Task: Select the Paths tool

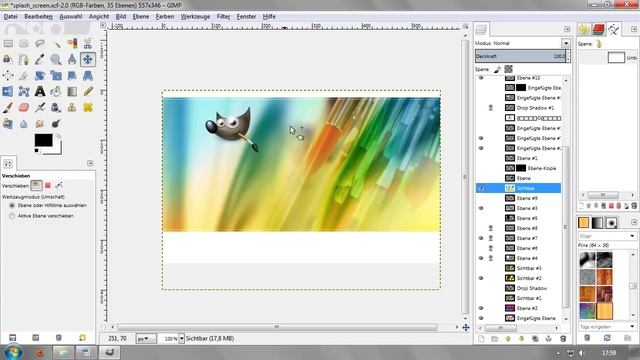Action: coord(24,60)
